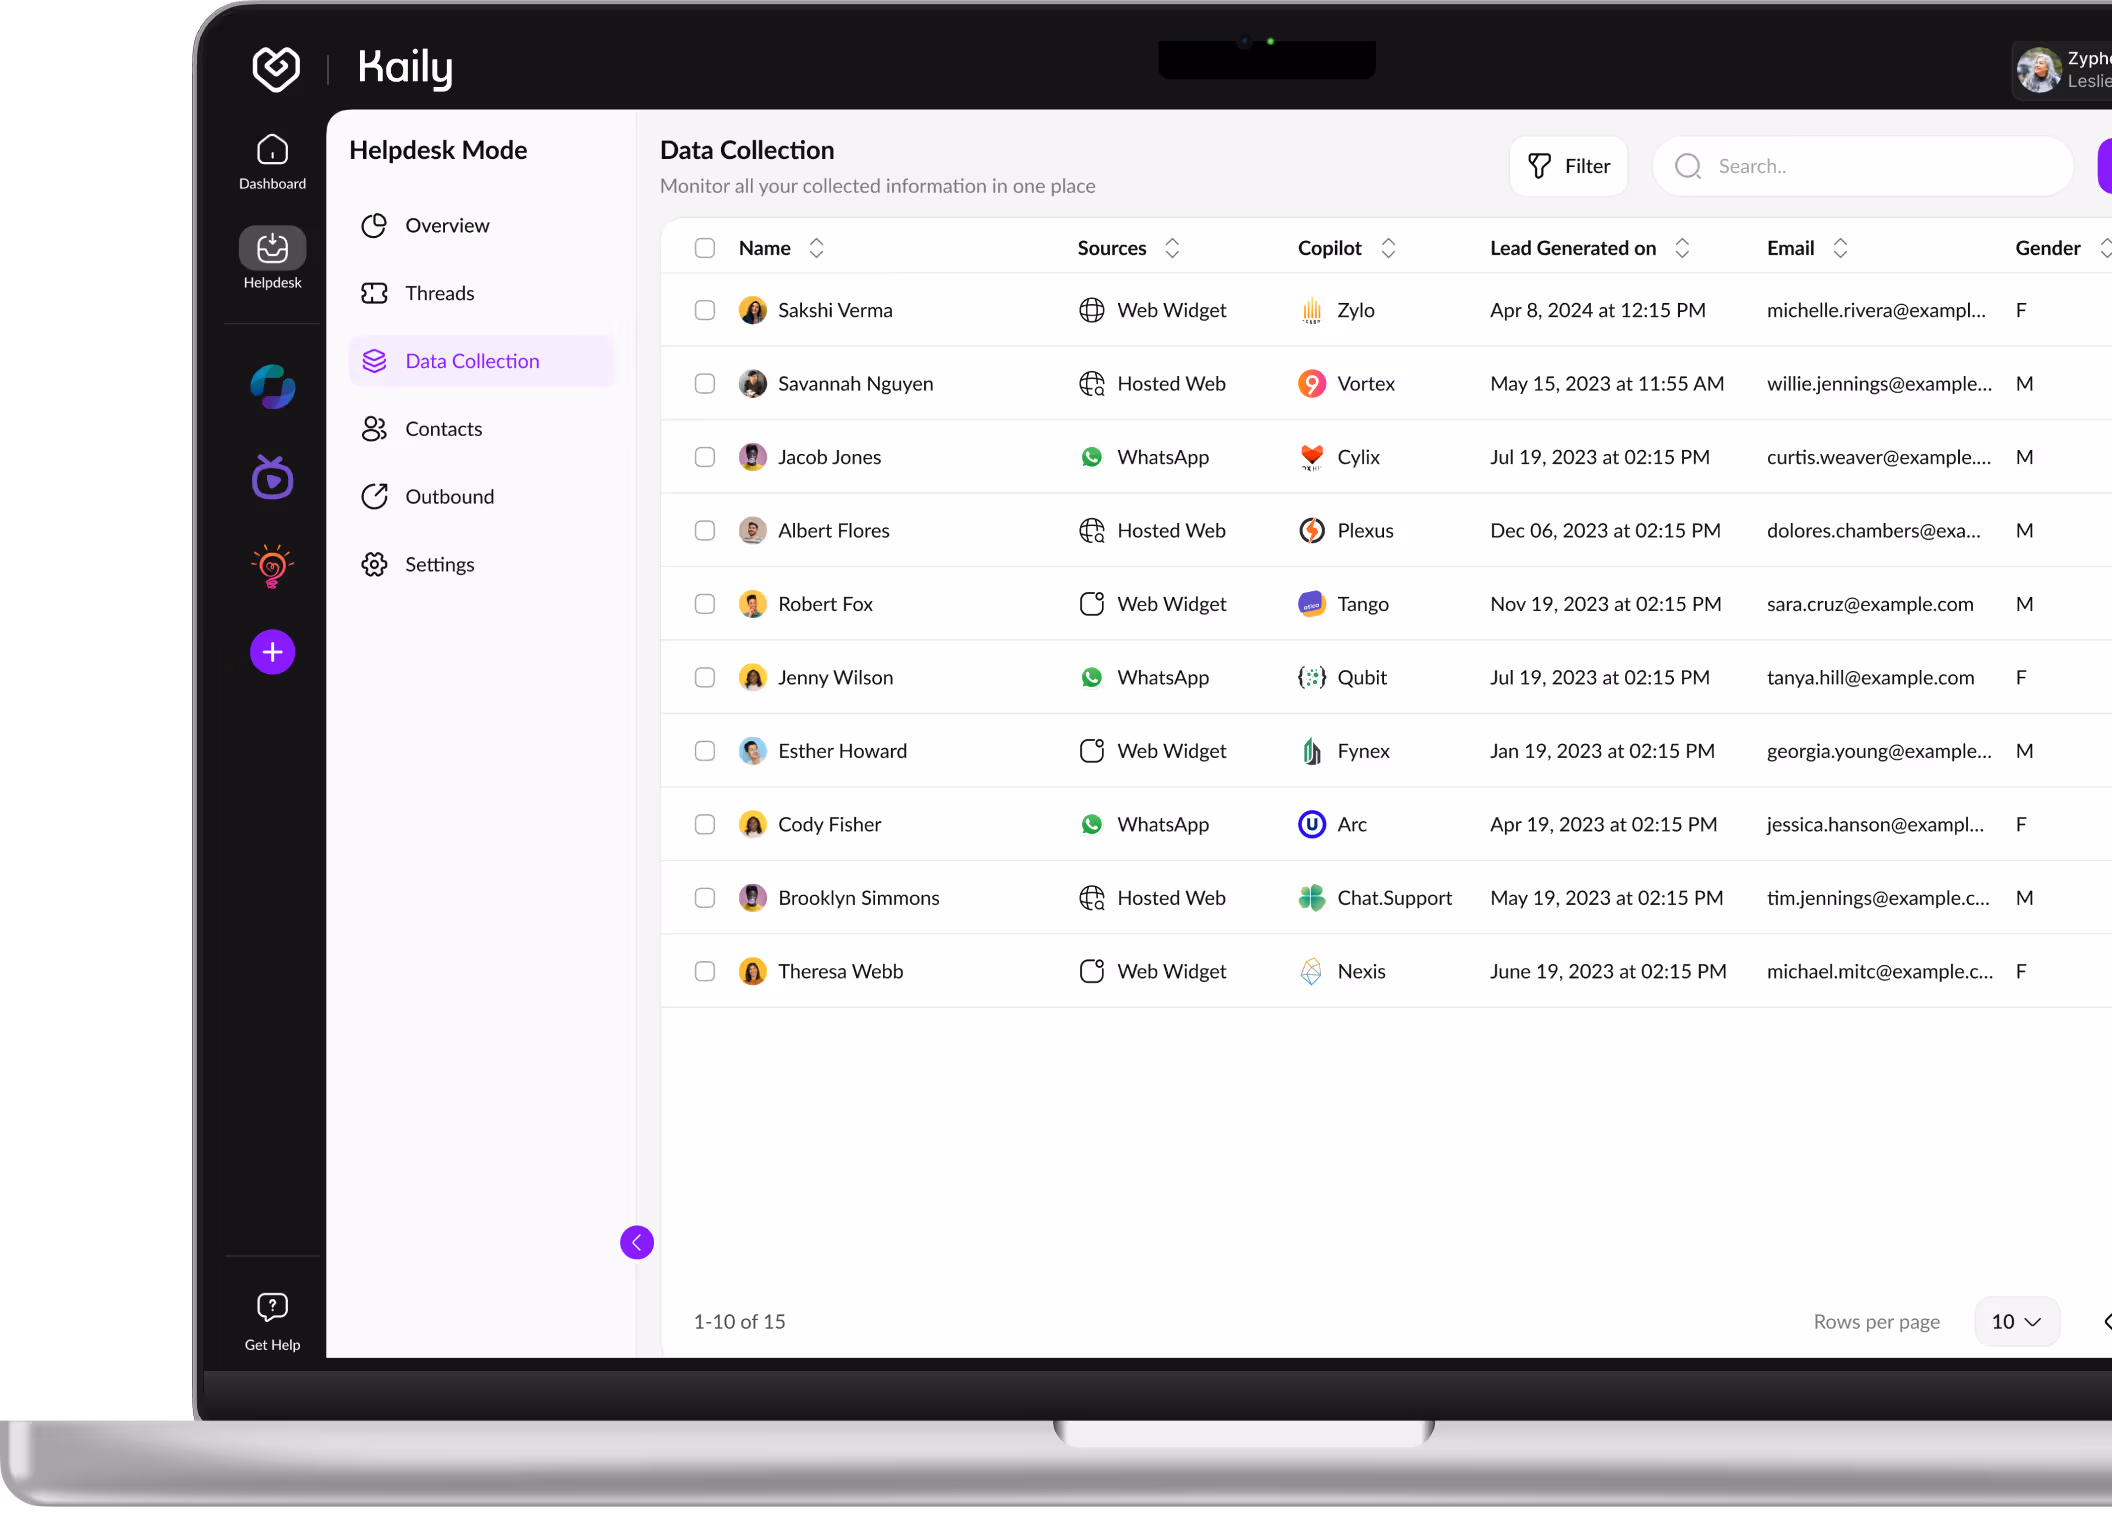This screenshot has width=2112, height=1518.
Task: Sort by Lead Generated on column
Action: pyautogui.click(x=1682, y=248)
